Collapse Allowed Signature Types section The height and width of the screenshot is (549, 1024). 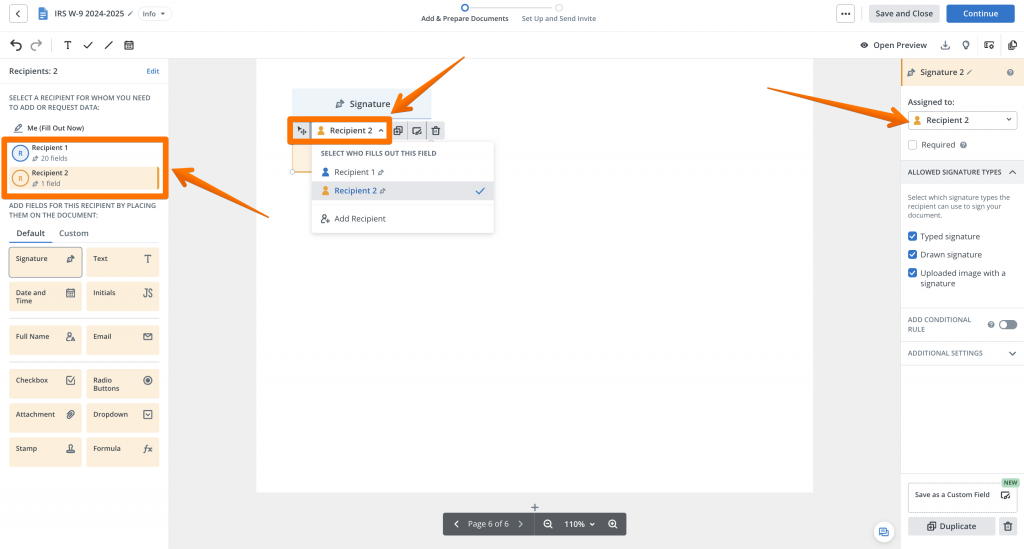[x=1012, y=172]
